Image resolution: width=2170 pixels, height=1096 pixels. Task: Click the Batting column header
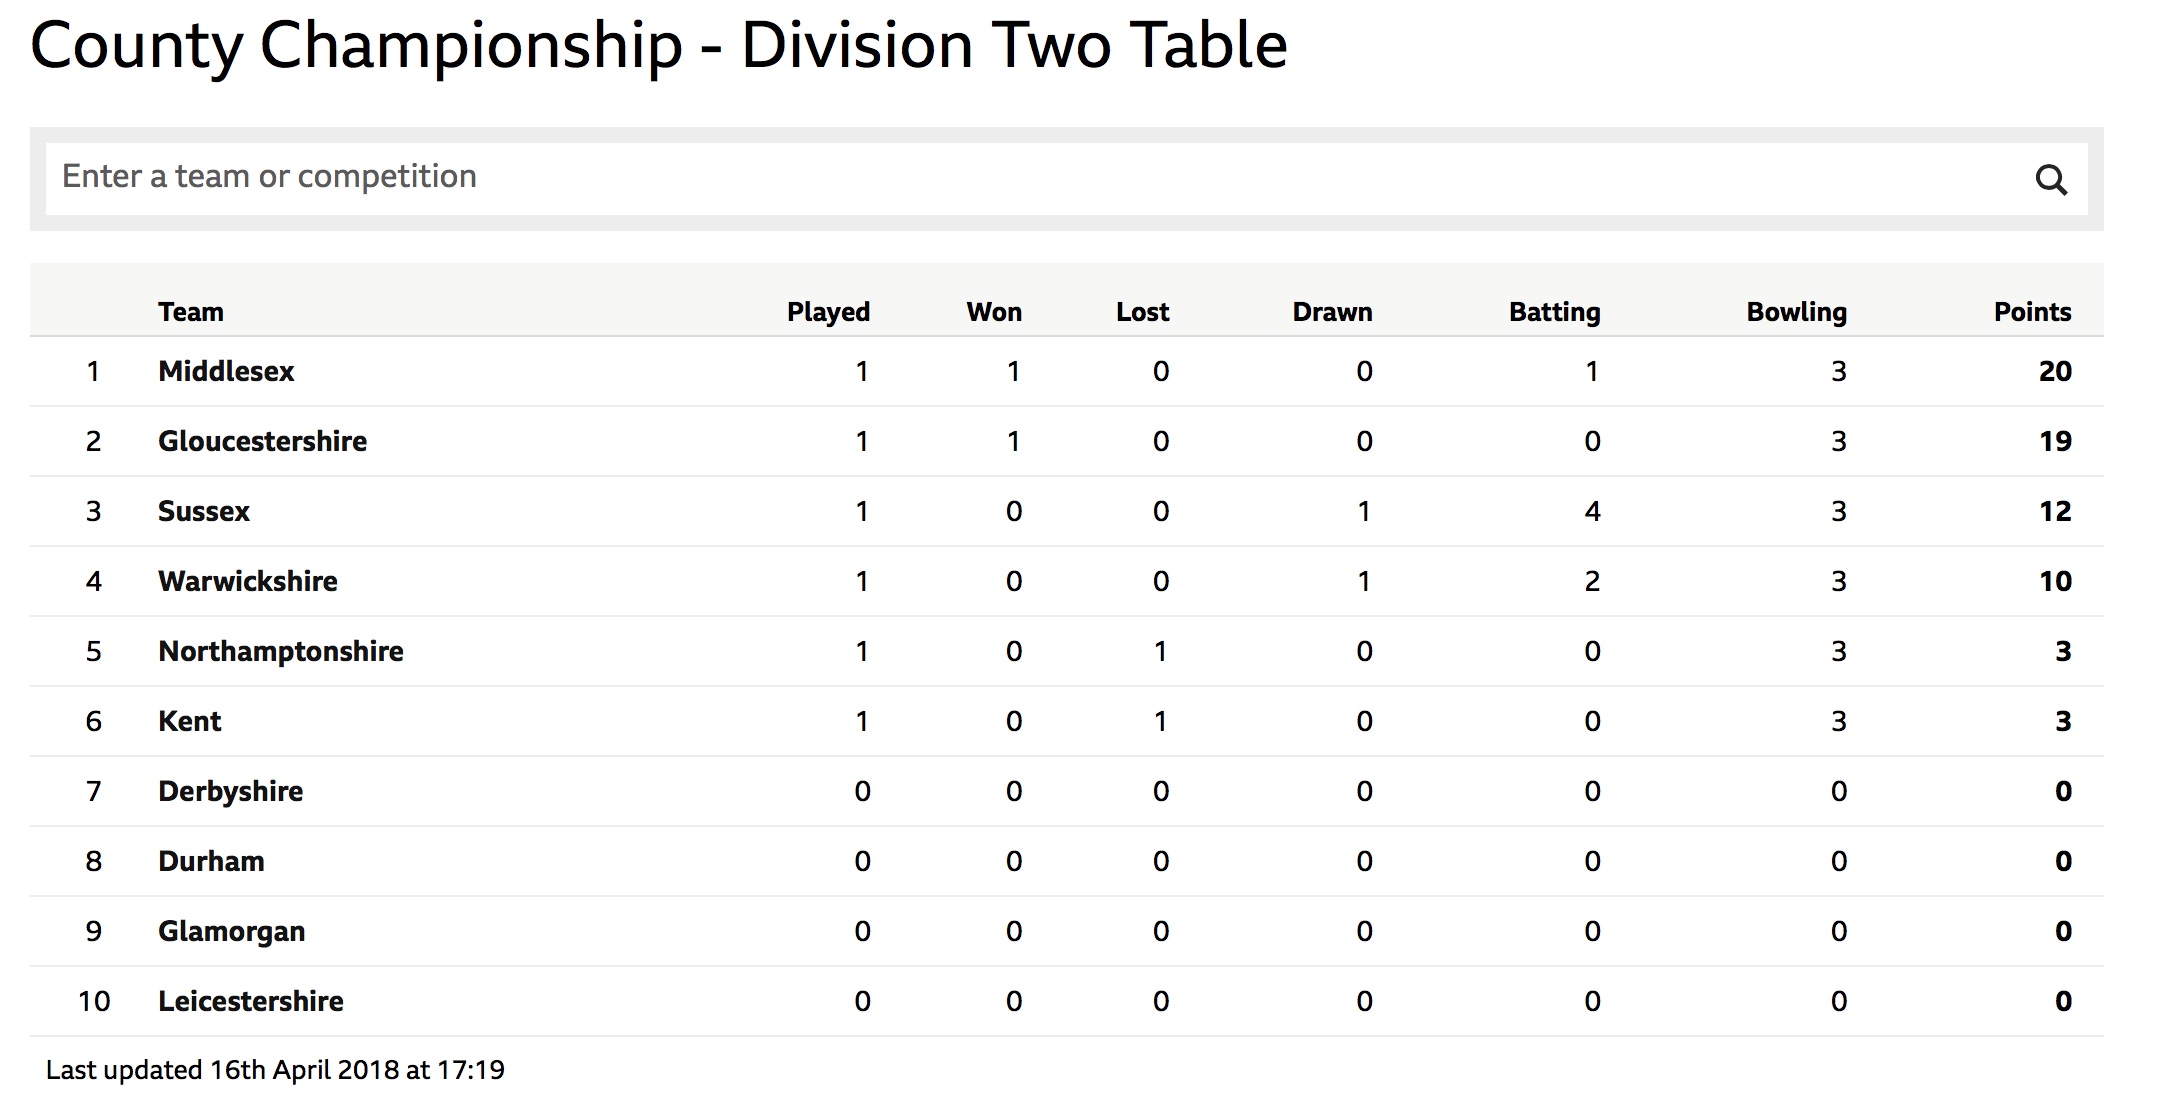(x=1554, y=312)
